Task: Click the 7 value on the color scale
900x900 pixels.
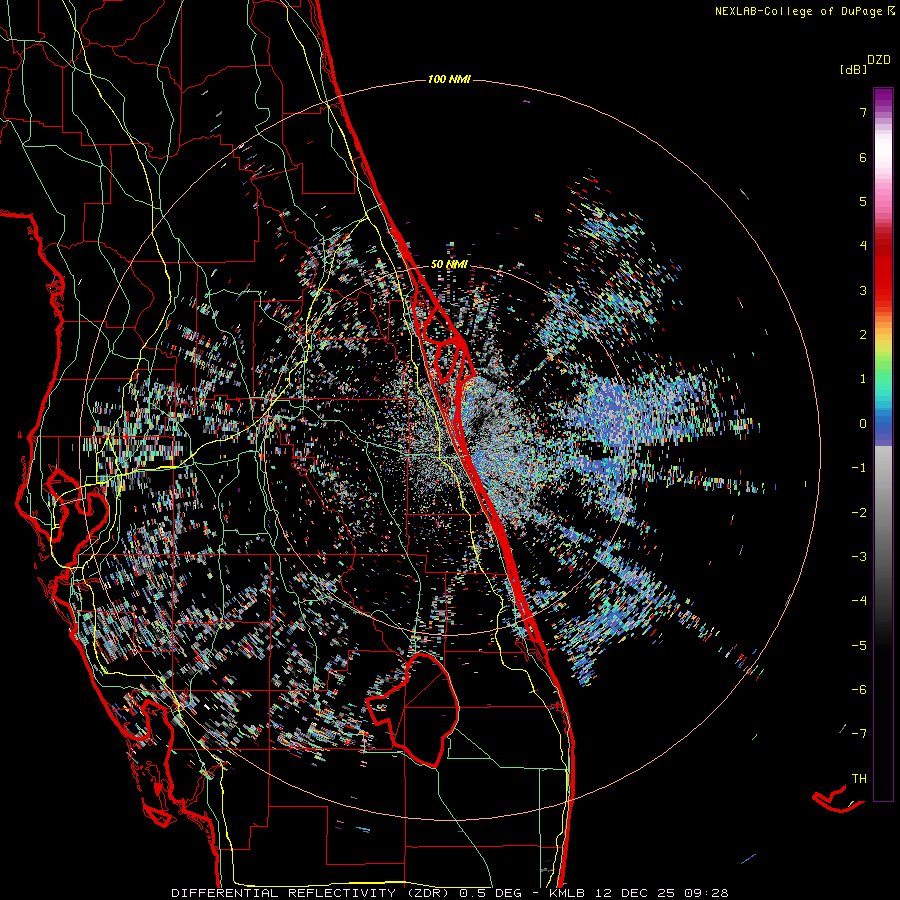Action: click(x=863, y=112)
